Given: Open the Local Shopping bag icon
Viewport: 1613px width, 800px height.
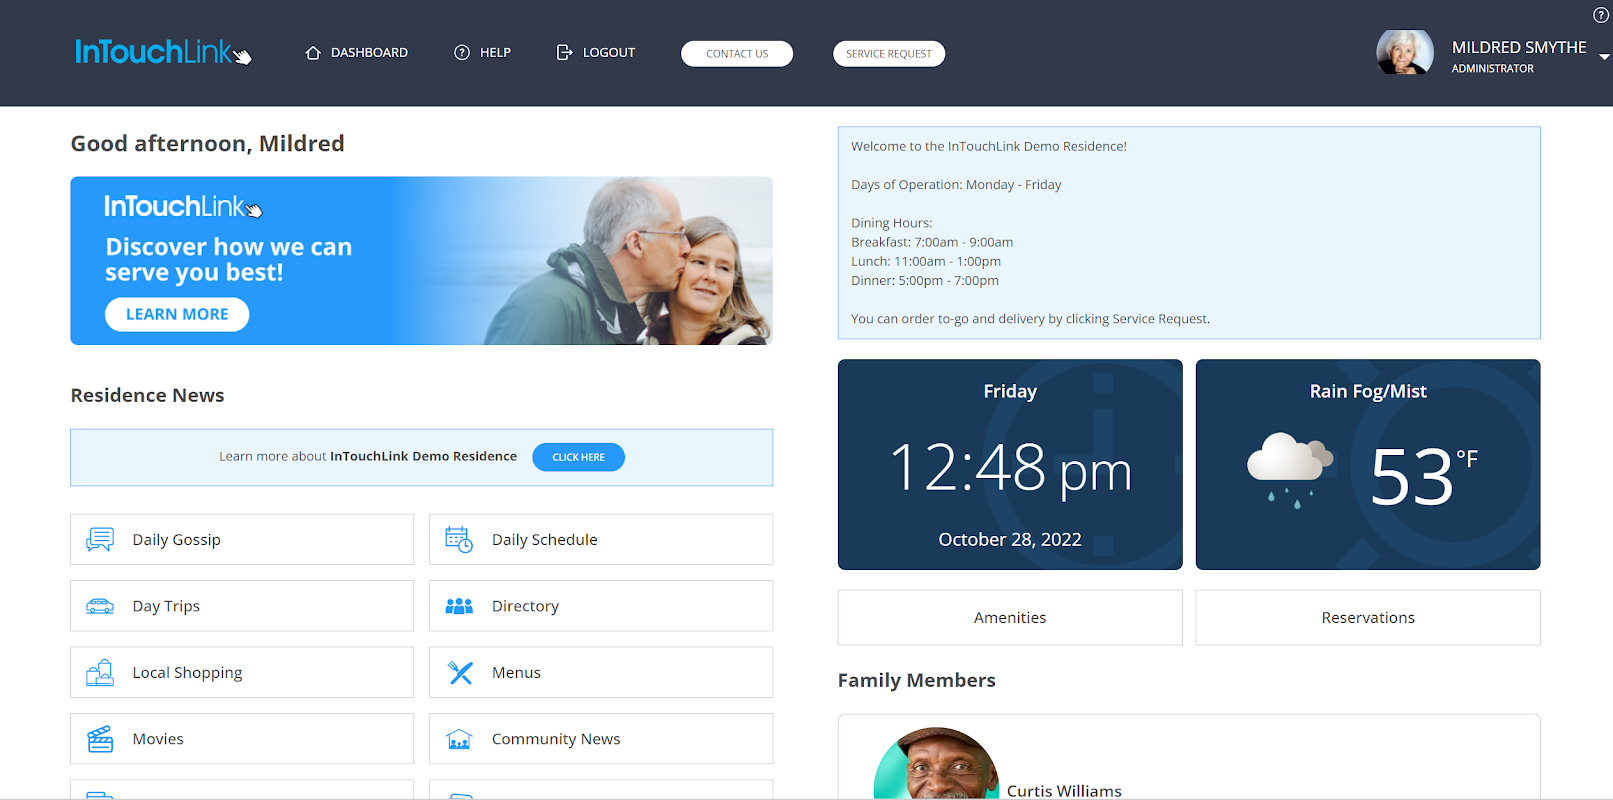Looking at the screenshot, I should pos(100,673).
